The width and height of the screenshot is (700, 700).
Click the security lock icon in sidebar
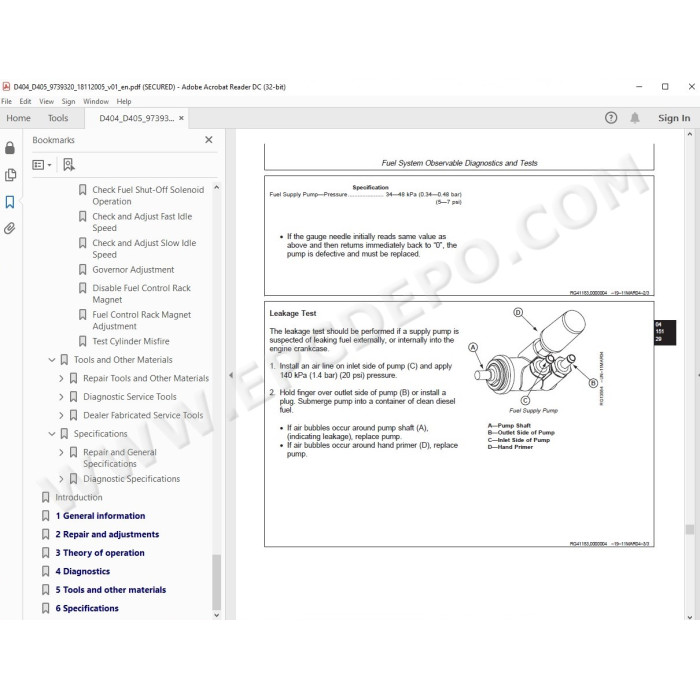click(x=10, y=148)
